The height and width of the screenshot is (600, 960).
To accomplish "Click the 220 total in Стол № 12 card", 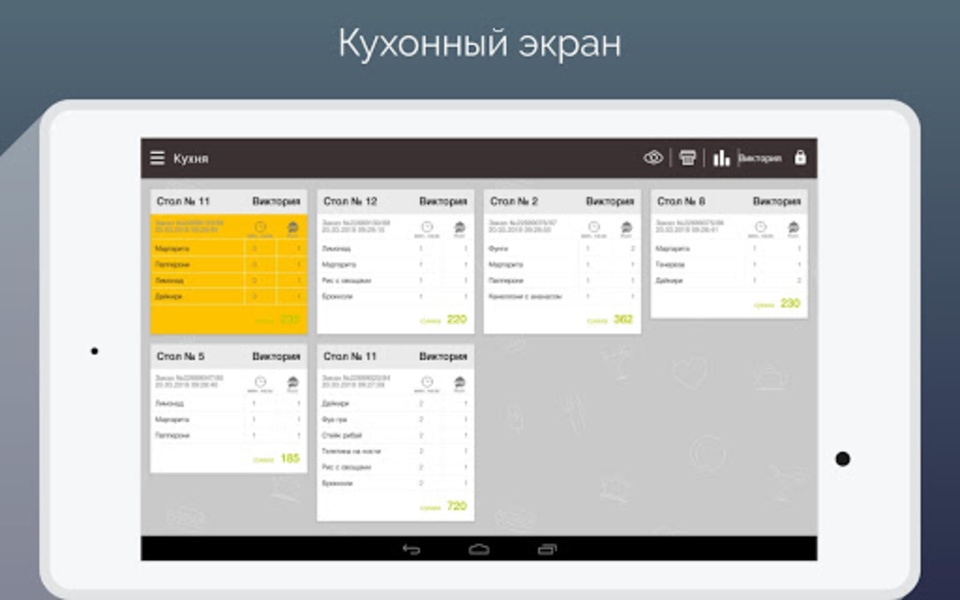I will pyautogui.click(x=457, y=320).
